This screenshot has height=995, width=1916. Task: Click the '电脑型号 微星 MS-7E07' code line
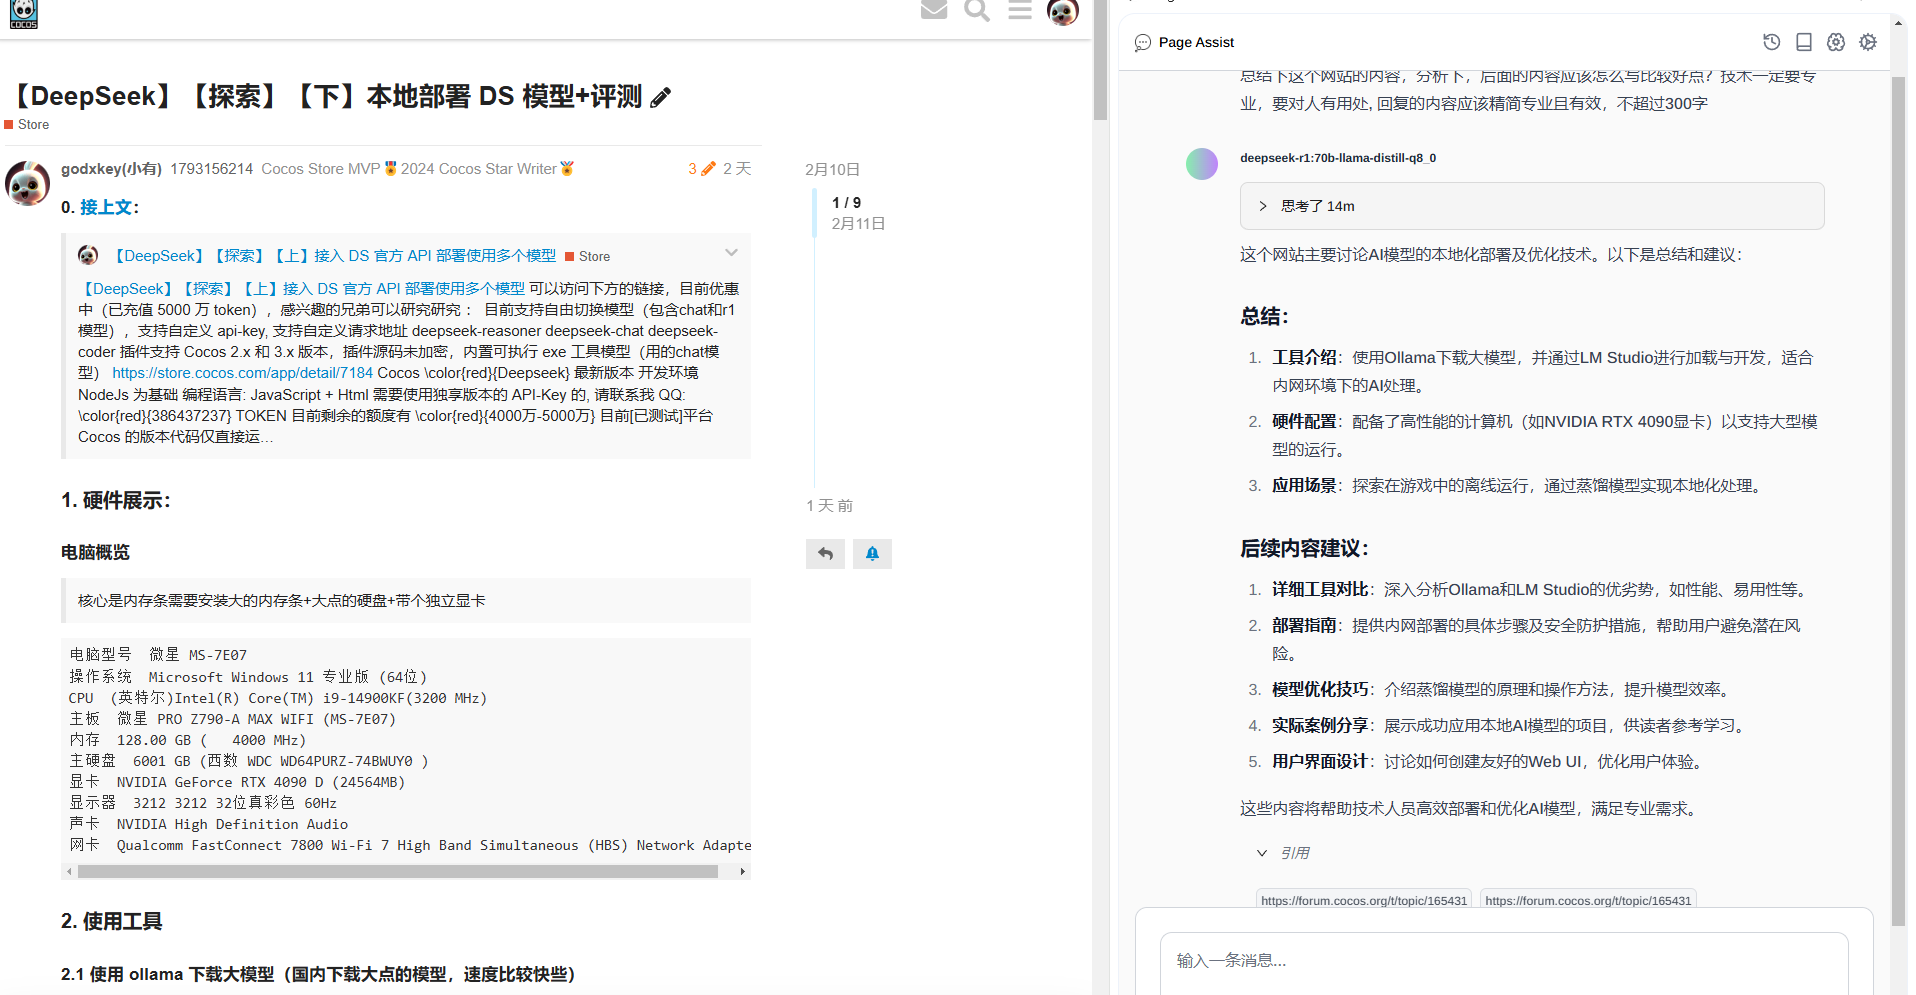[x=158, y=655]
